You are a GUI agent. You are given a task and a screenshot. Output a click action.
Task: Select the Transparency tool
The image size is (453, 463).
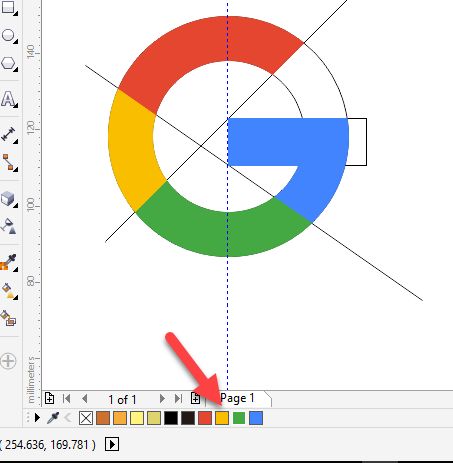pyautogui.click(x=8, y=226)
